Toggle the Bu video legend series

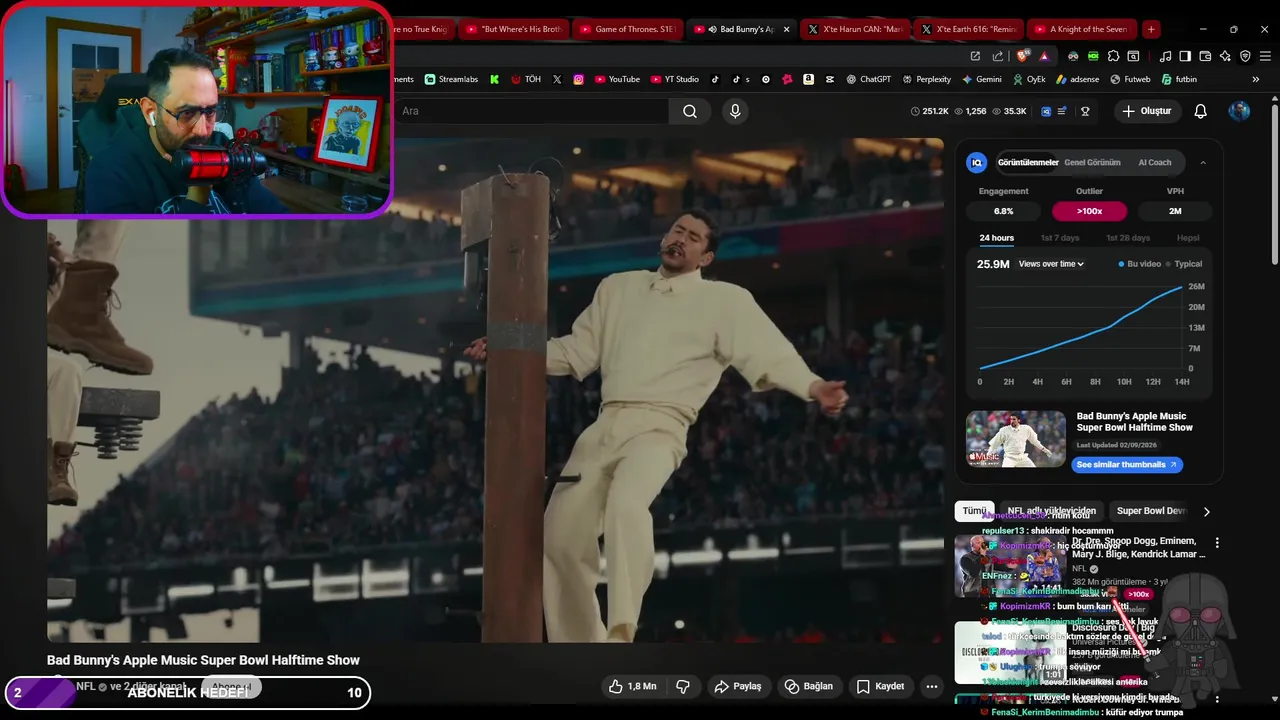tap(1140, 264)
